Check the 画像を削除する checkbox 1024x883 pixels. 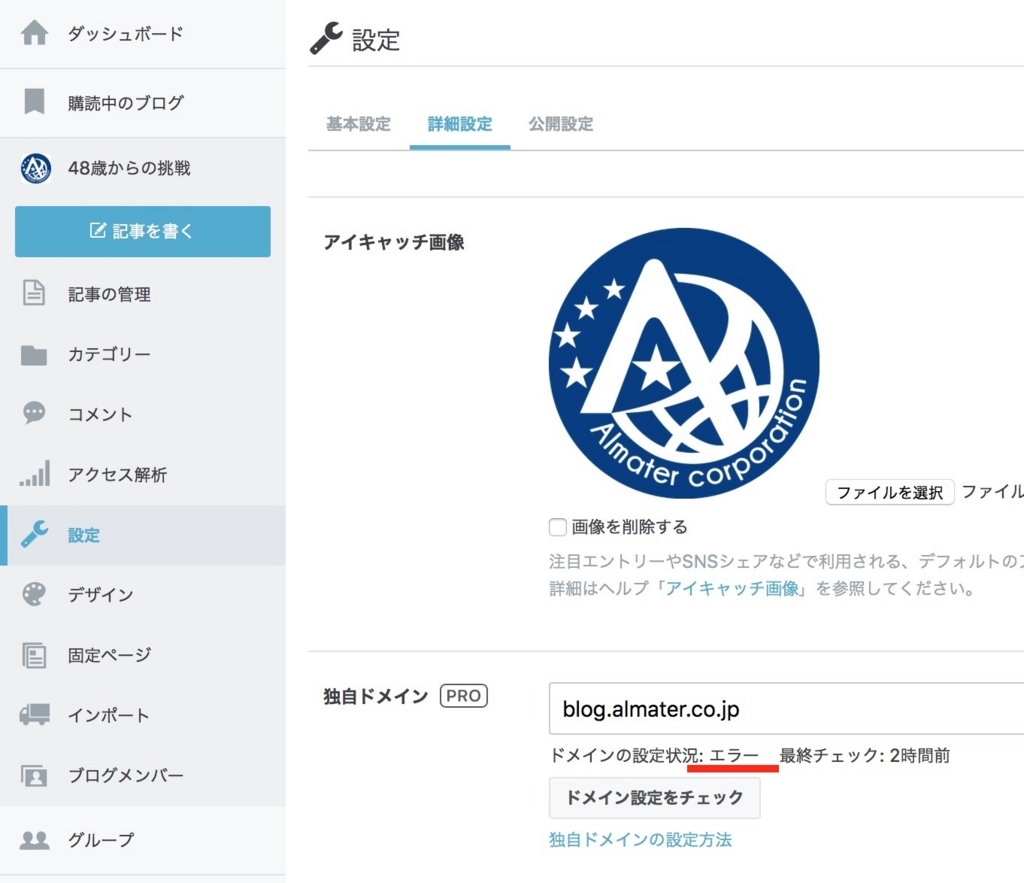coord(558,526)
